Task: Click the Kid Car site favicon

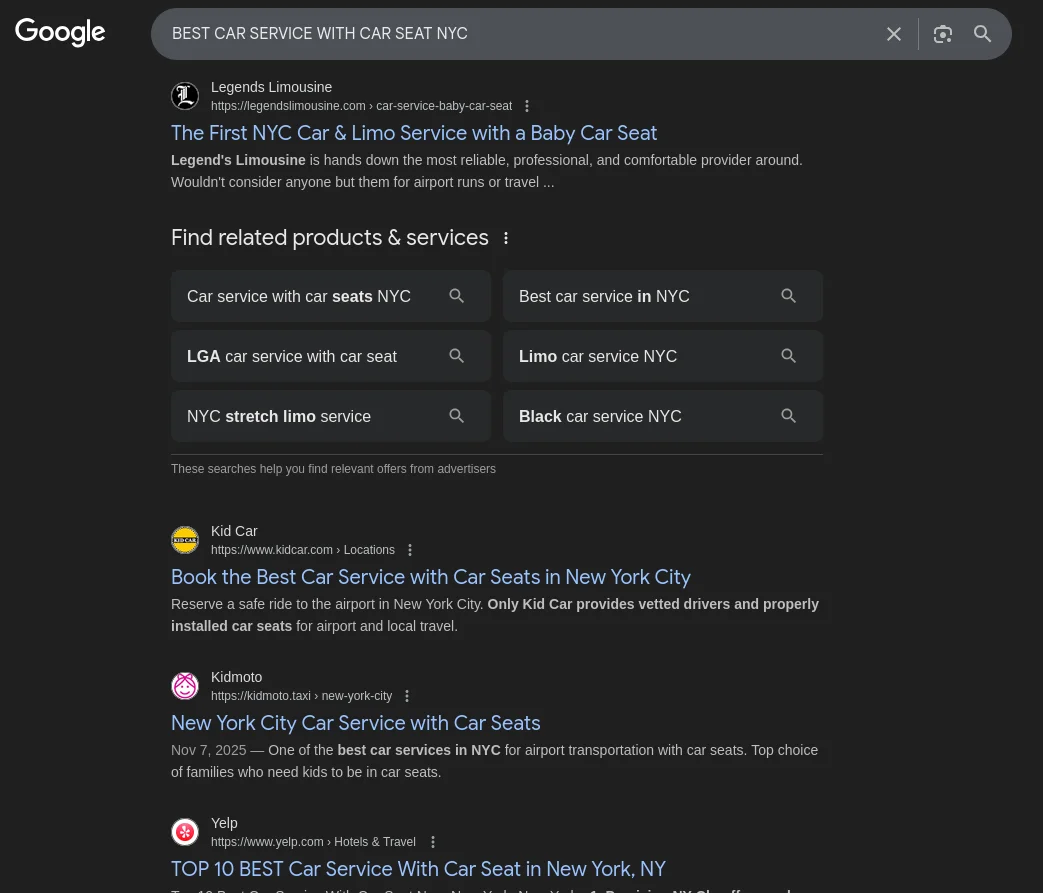Action: (185, 540)
